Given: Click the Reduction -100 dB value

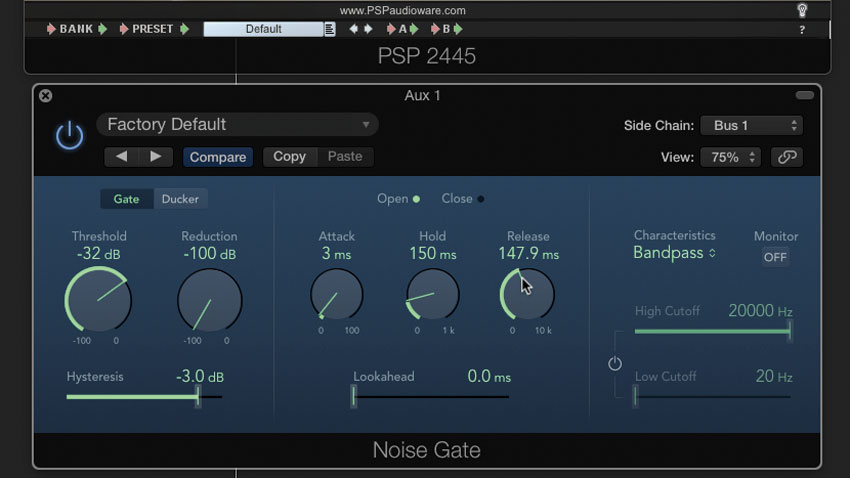Looking at the screenshot, I should coord(209,254).
